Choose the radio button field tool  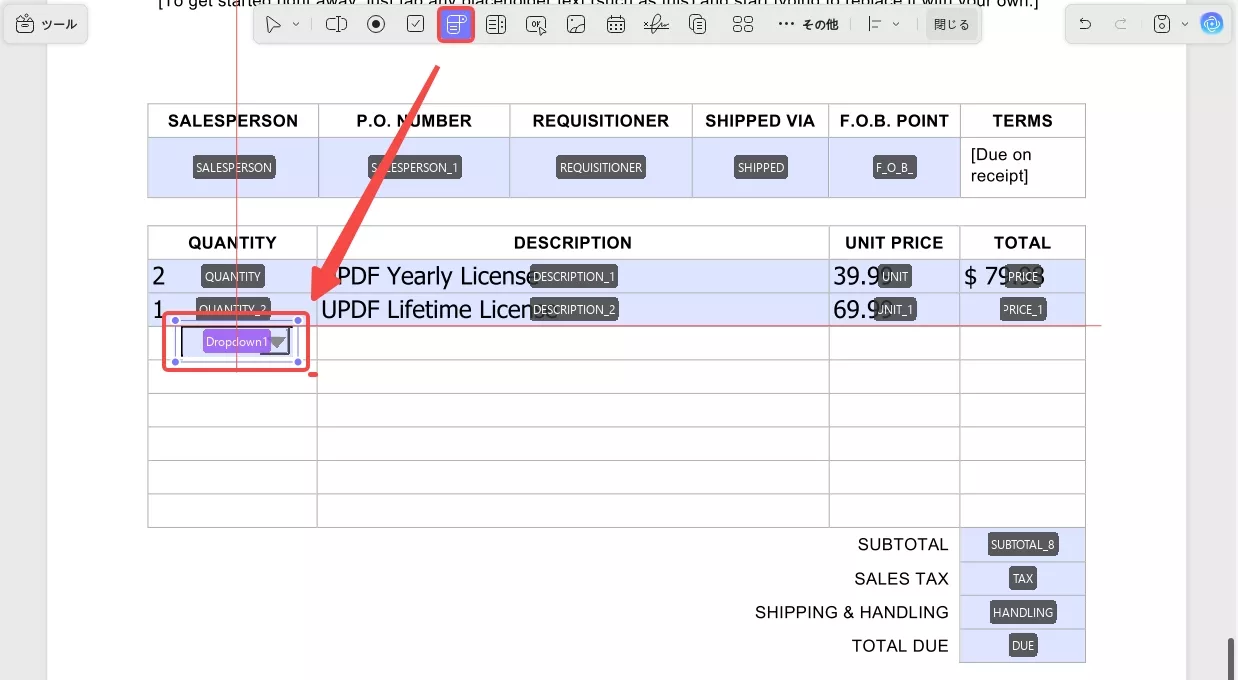click(376, 24)
